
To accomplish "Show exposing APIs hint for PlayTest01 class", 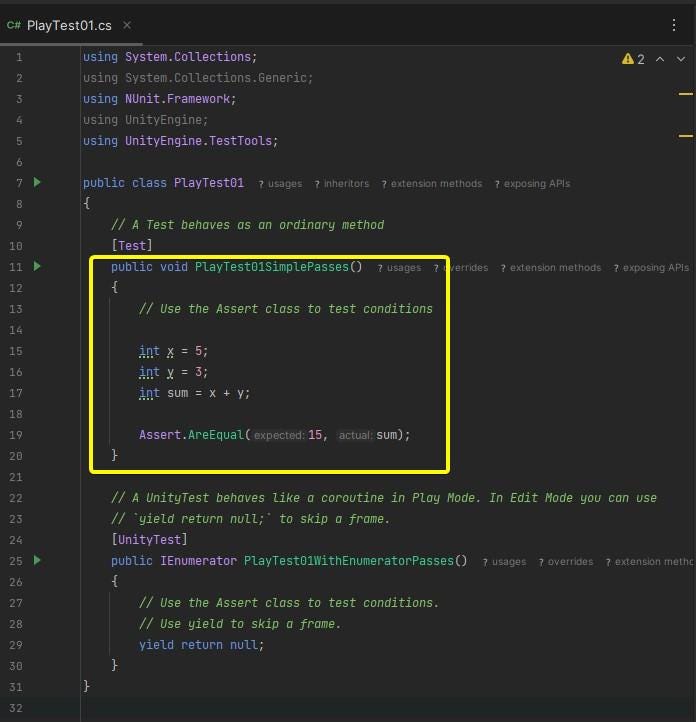I will click(x=532, y=184).
